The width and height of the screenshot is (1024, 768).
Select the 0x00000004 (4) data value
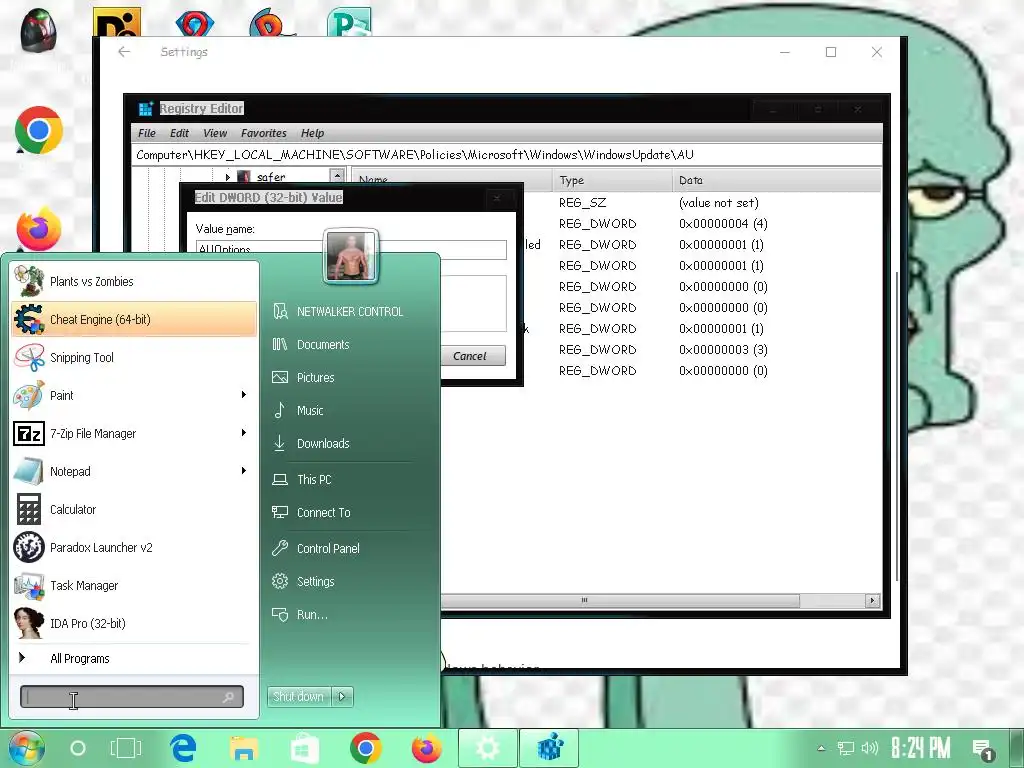pos(723,224)
